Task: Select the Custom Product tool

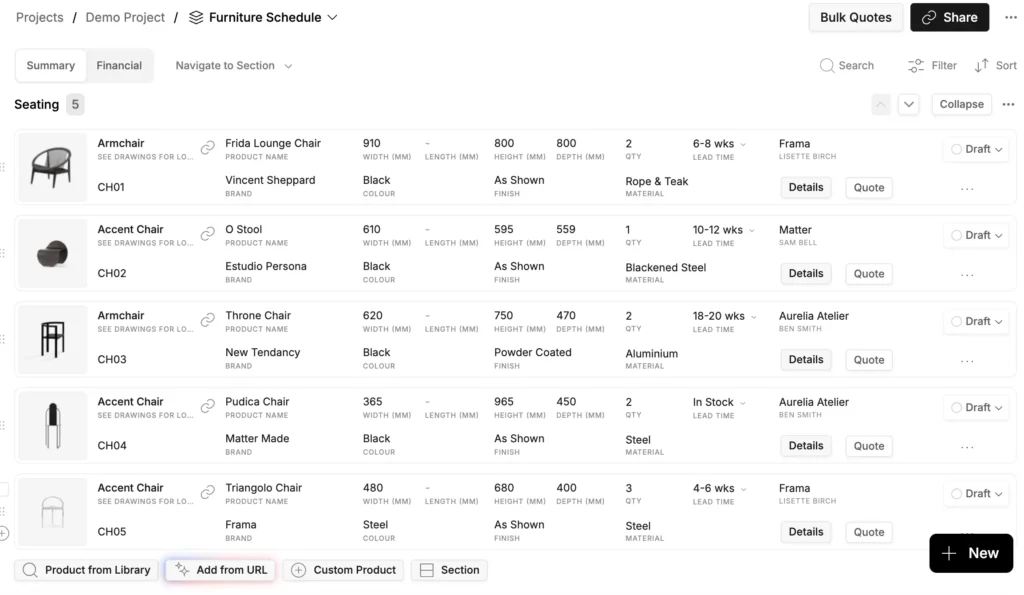Action: click(x=343, y=569)
